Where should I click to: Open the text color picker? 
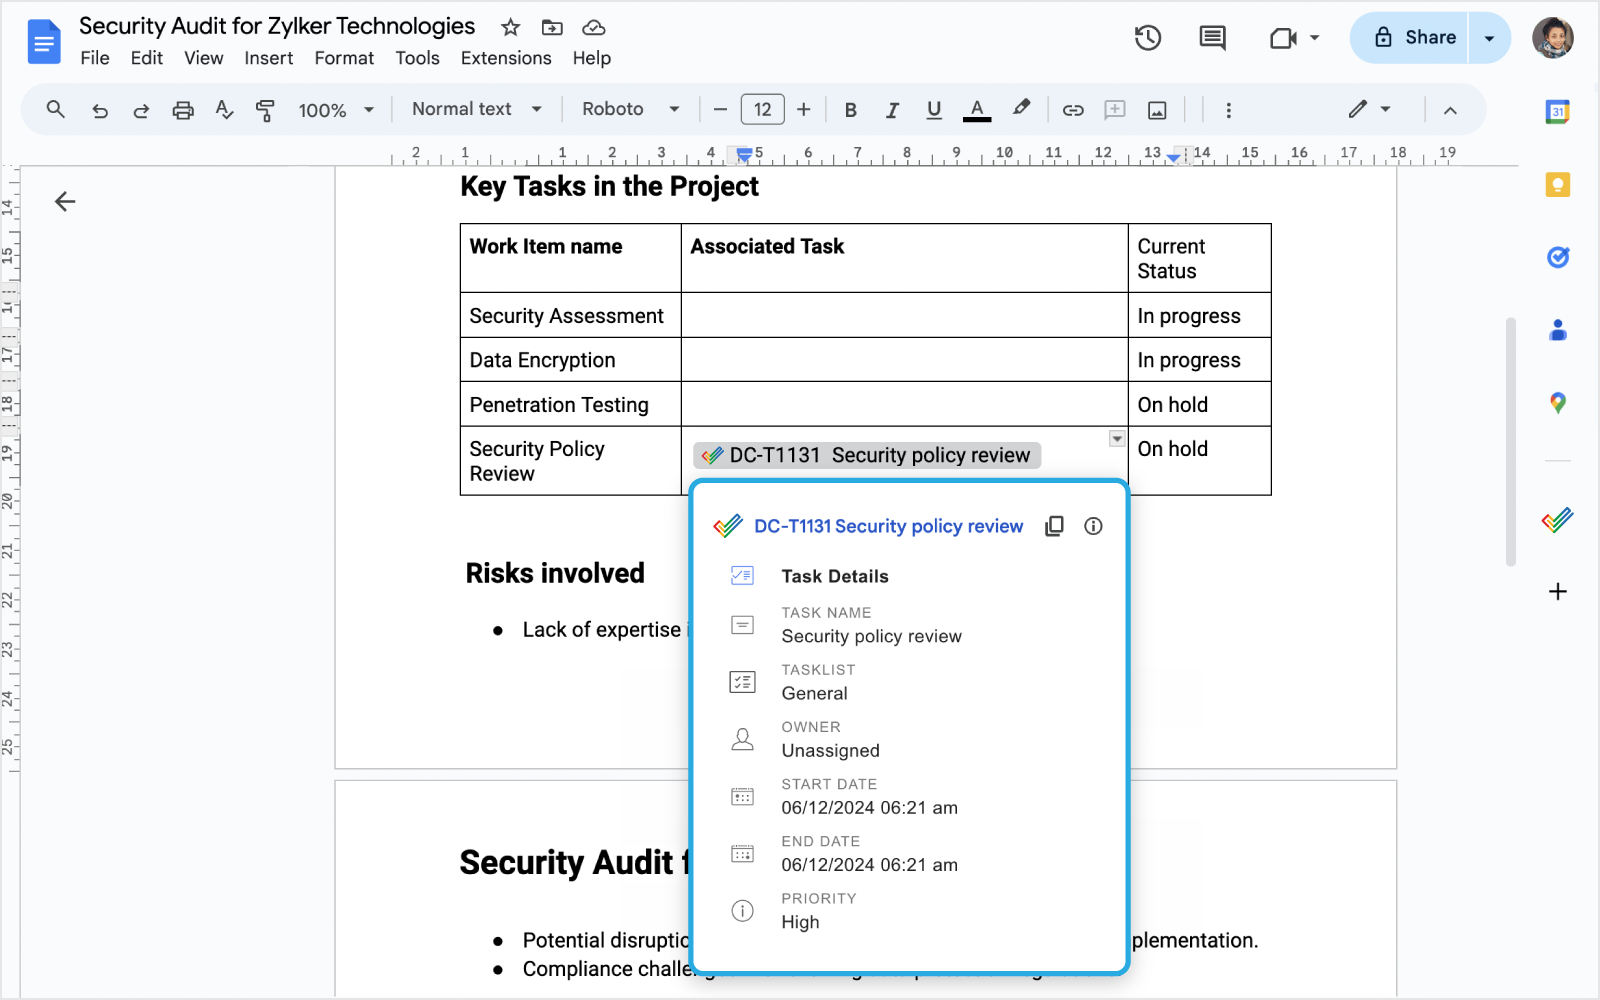tap(977, 110)
